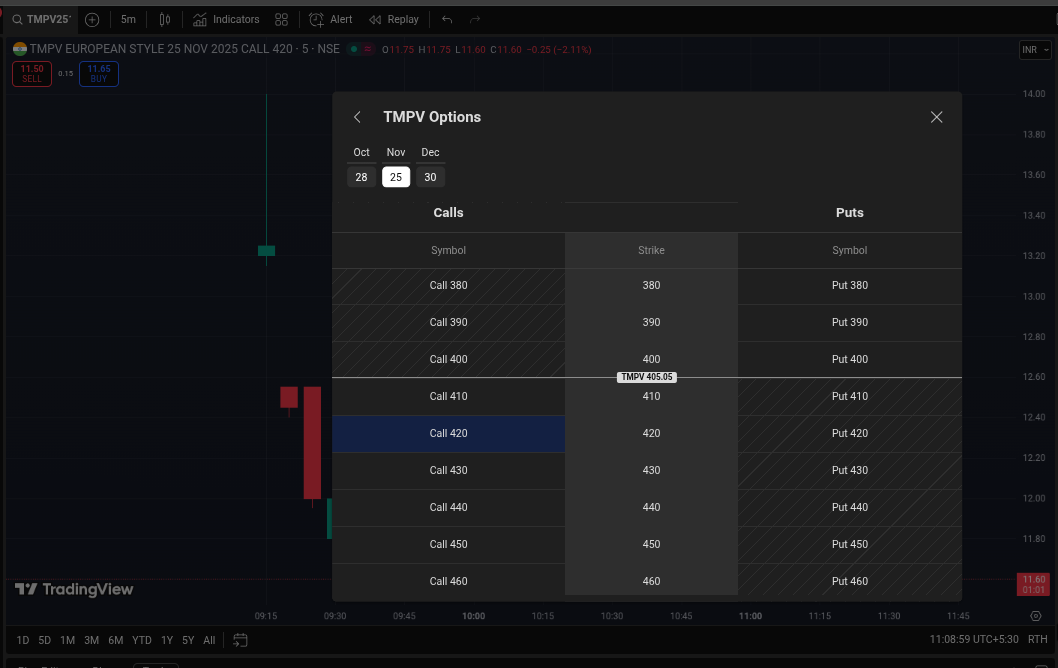Add symbol with the plus icon
This screenshot has width=1058, height=668.
click(x=92, y=19)
